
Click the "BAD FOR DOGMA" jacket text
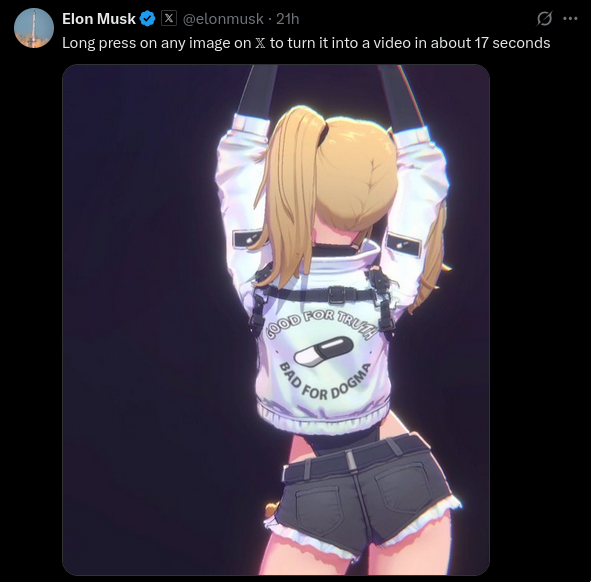click(x=325, y=381)
